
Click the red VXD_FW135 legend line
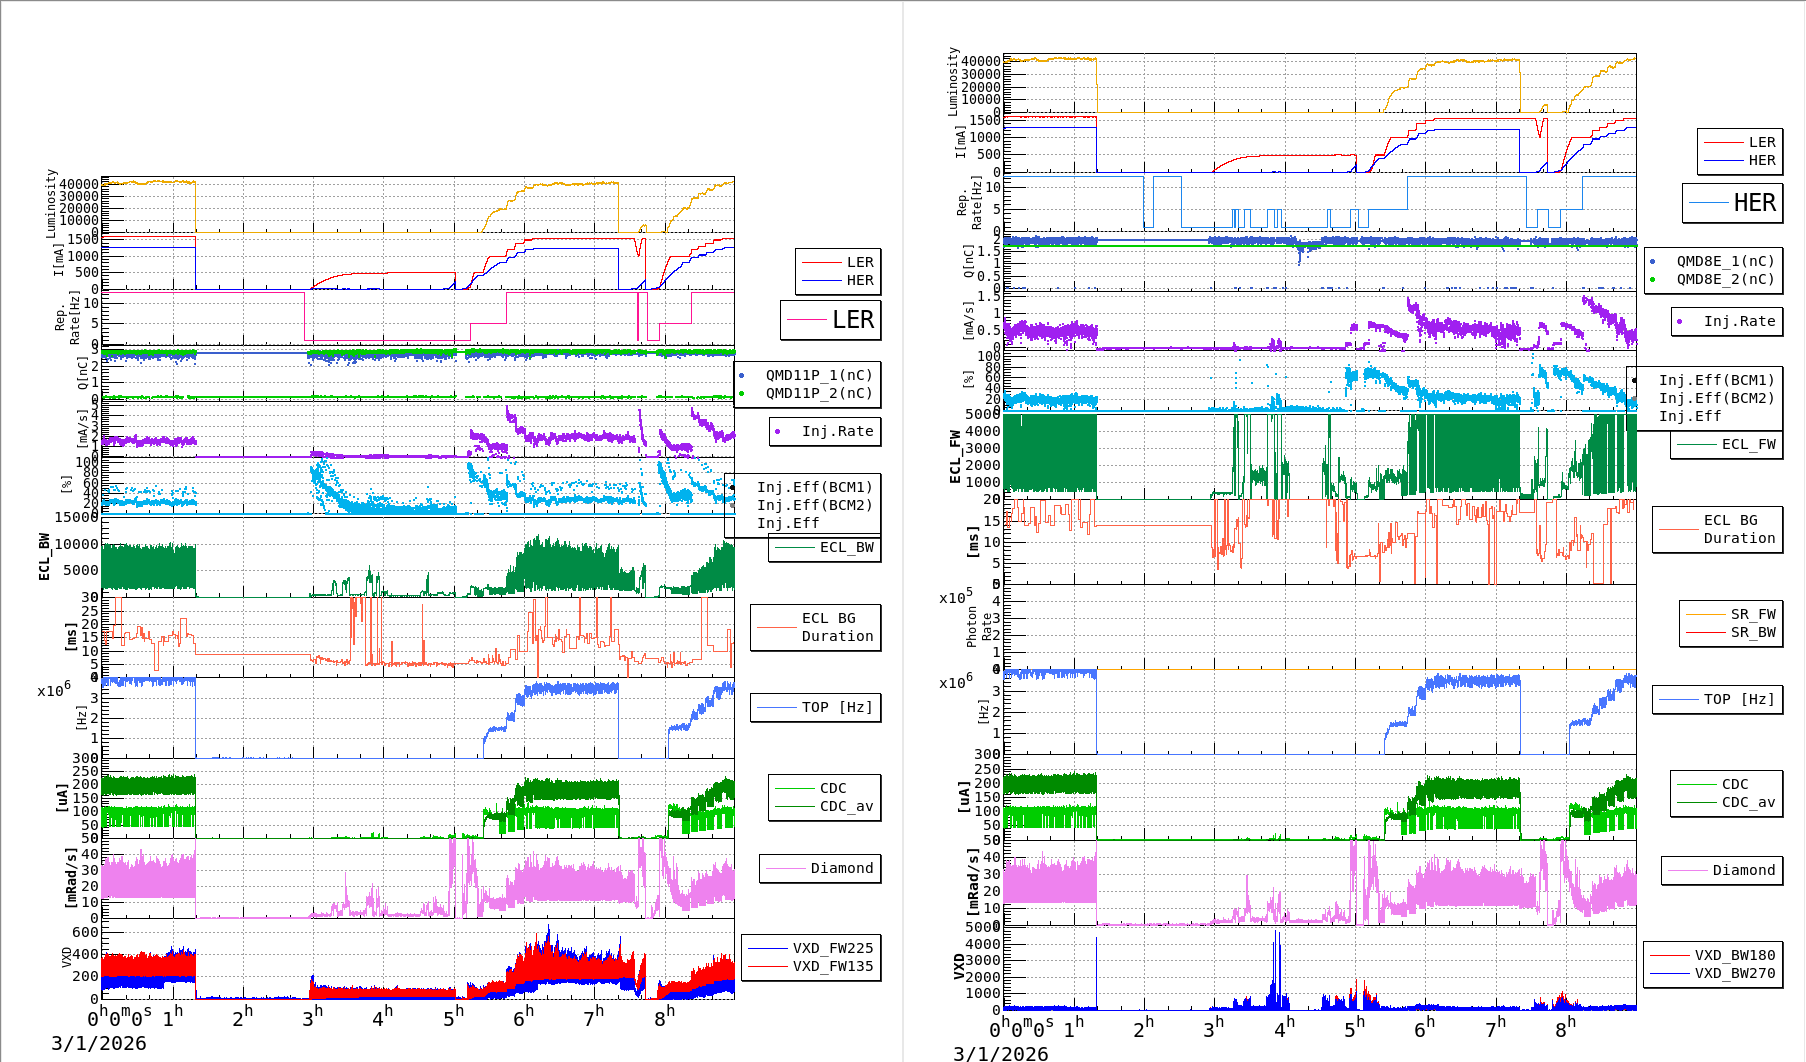pos(768,966)
